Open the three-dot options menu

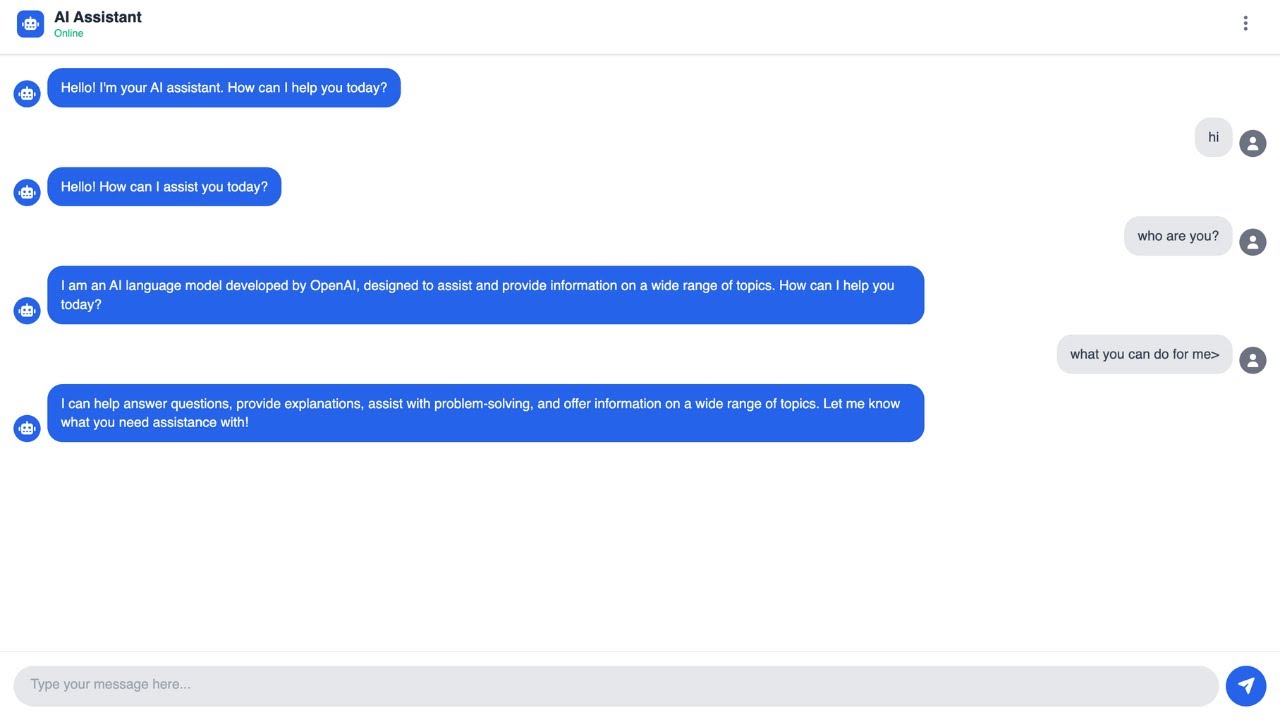[1245, 24]
